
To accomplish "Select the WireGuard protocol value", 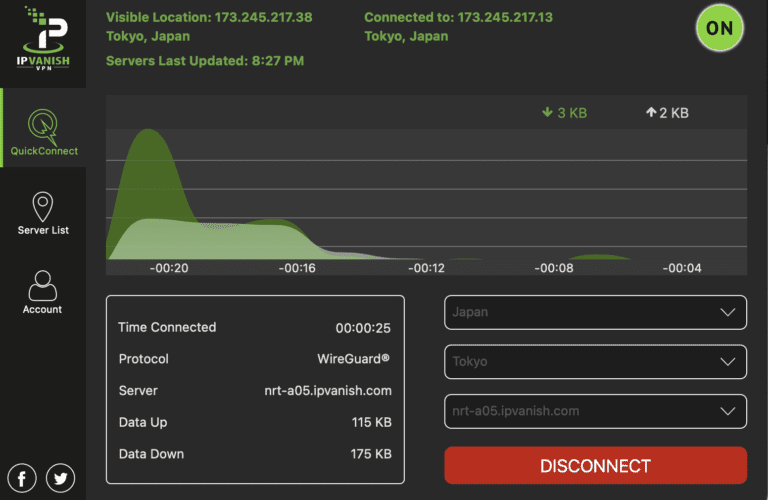I will (x=347, y=359).
